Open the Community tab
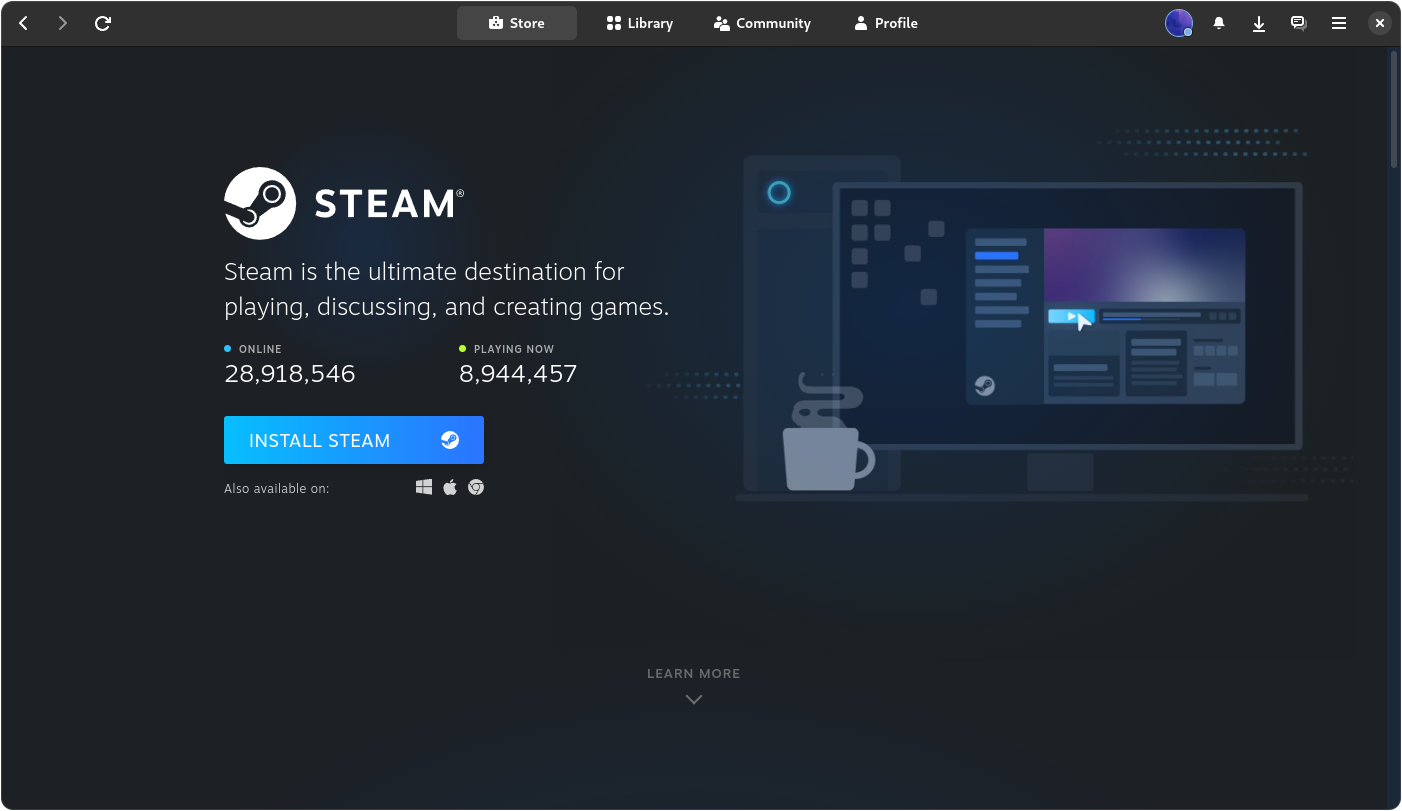 pos(762,23)
